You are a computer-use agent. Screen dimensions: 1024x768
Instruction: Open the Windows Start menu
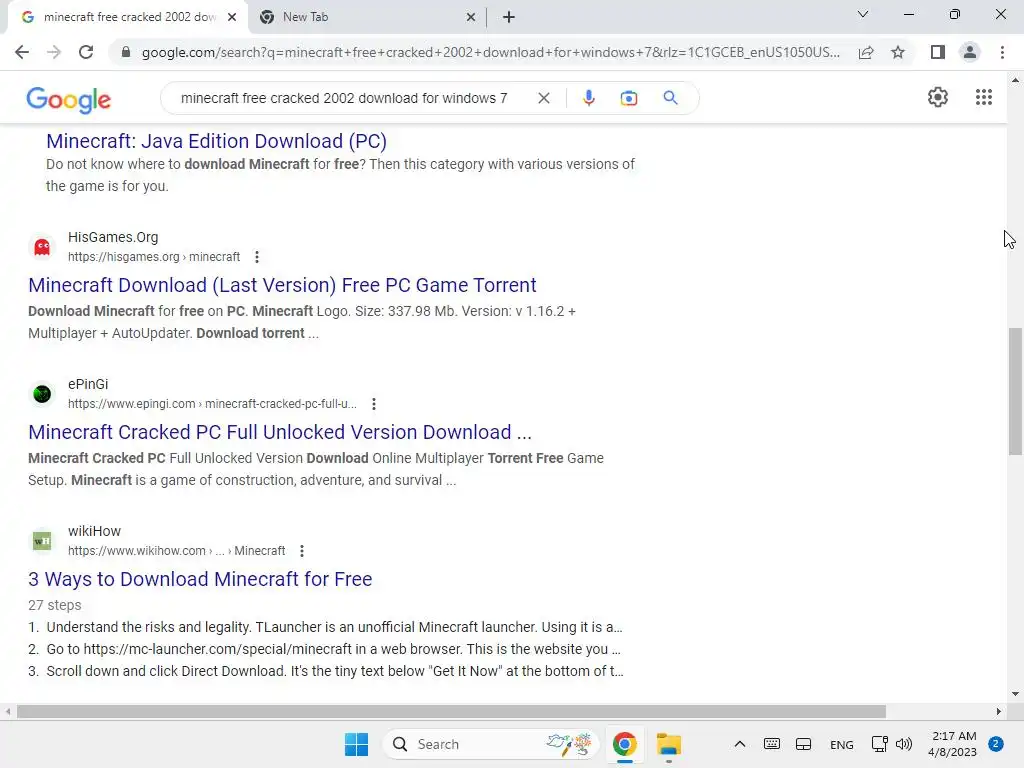[x=357, y=744]
